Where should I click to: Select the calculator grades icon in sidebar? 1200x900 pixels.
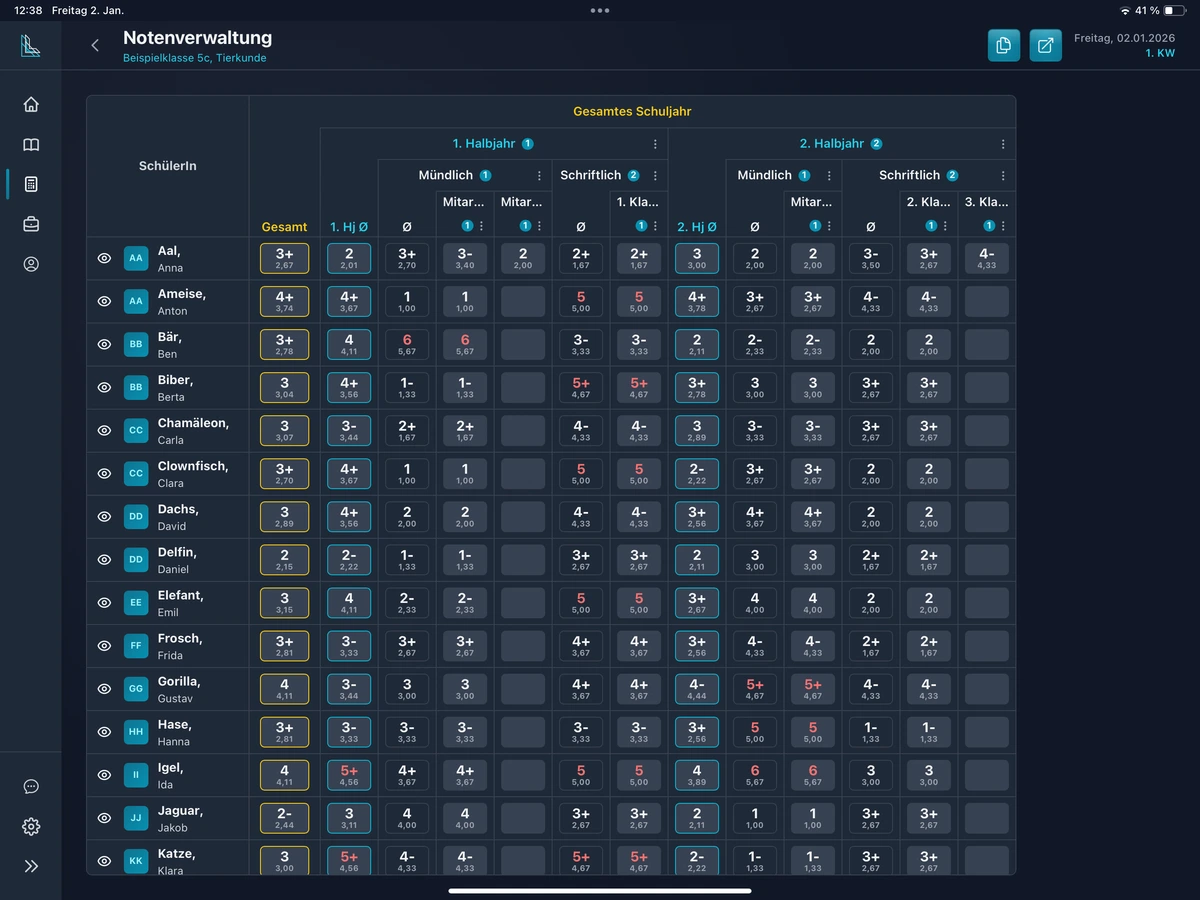[x=31, y=184]
